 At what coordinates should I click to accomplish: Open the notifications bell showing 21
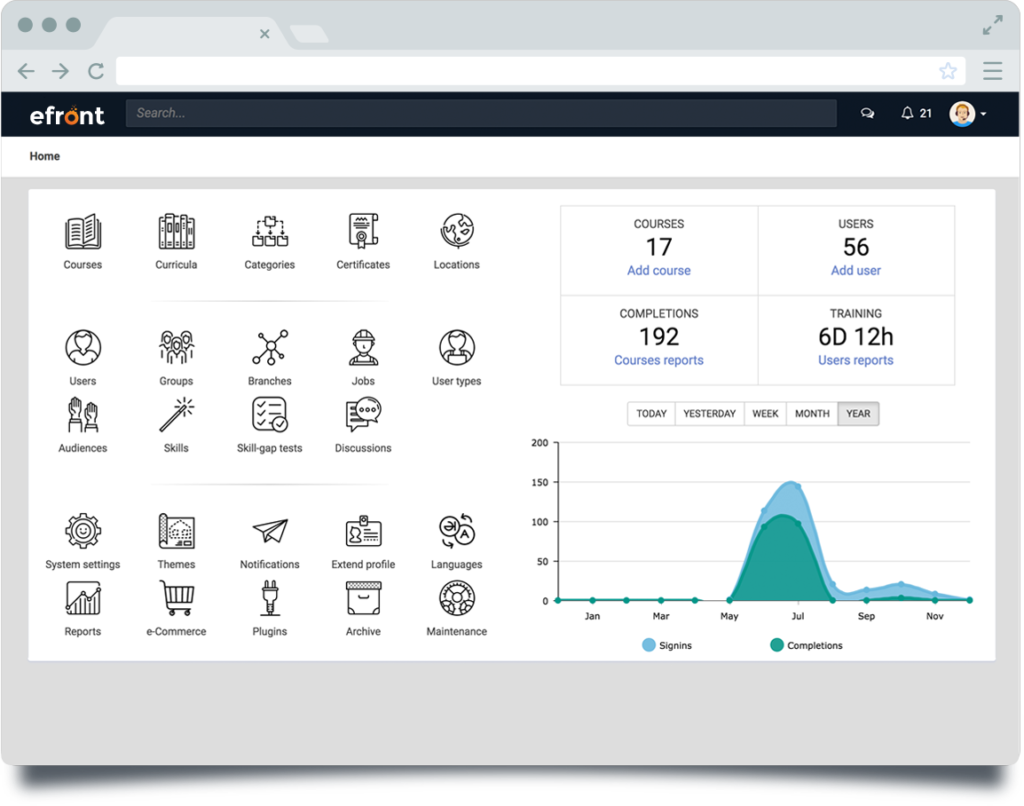(x=915, y=114)
